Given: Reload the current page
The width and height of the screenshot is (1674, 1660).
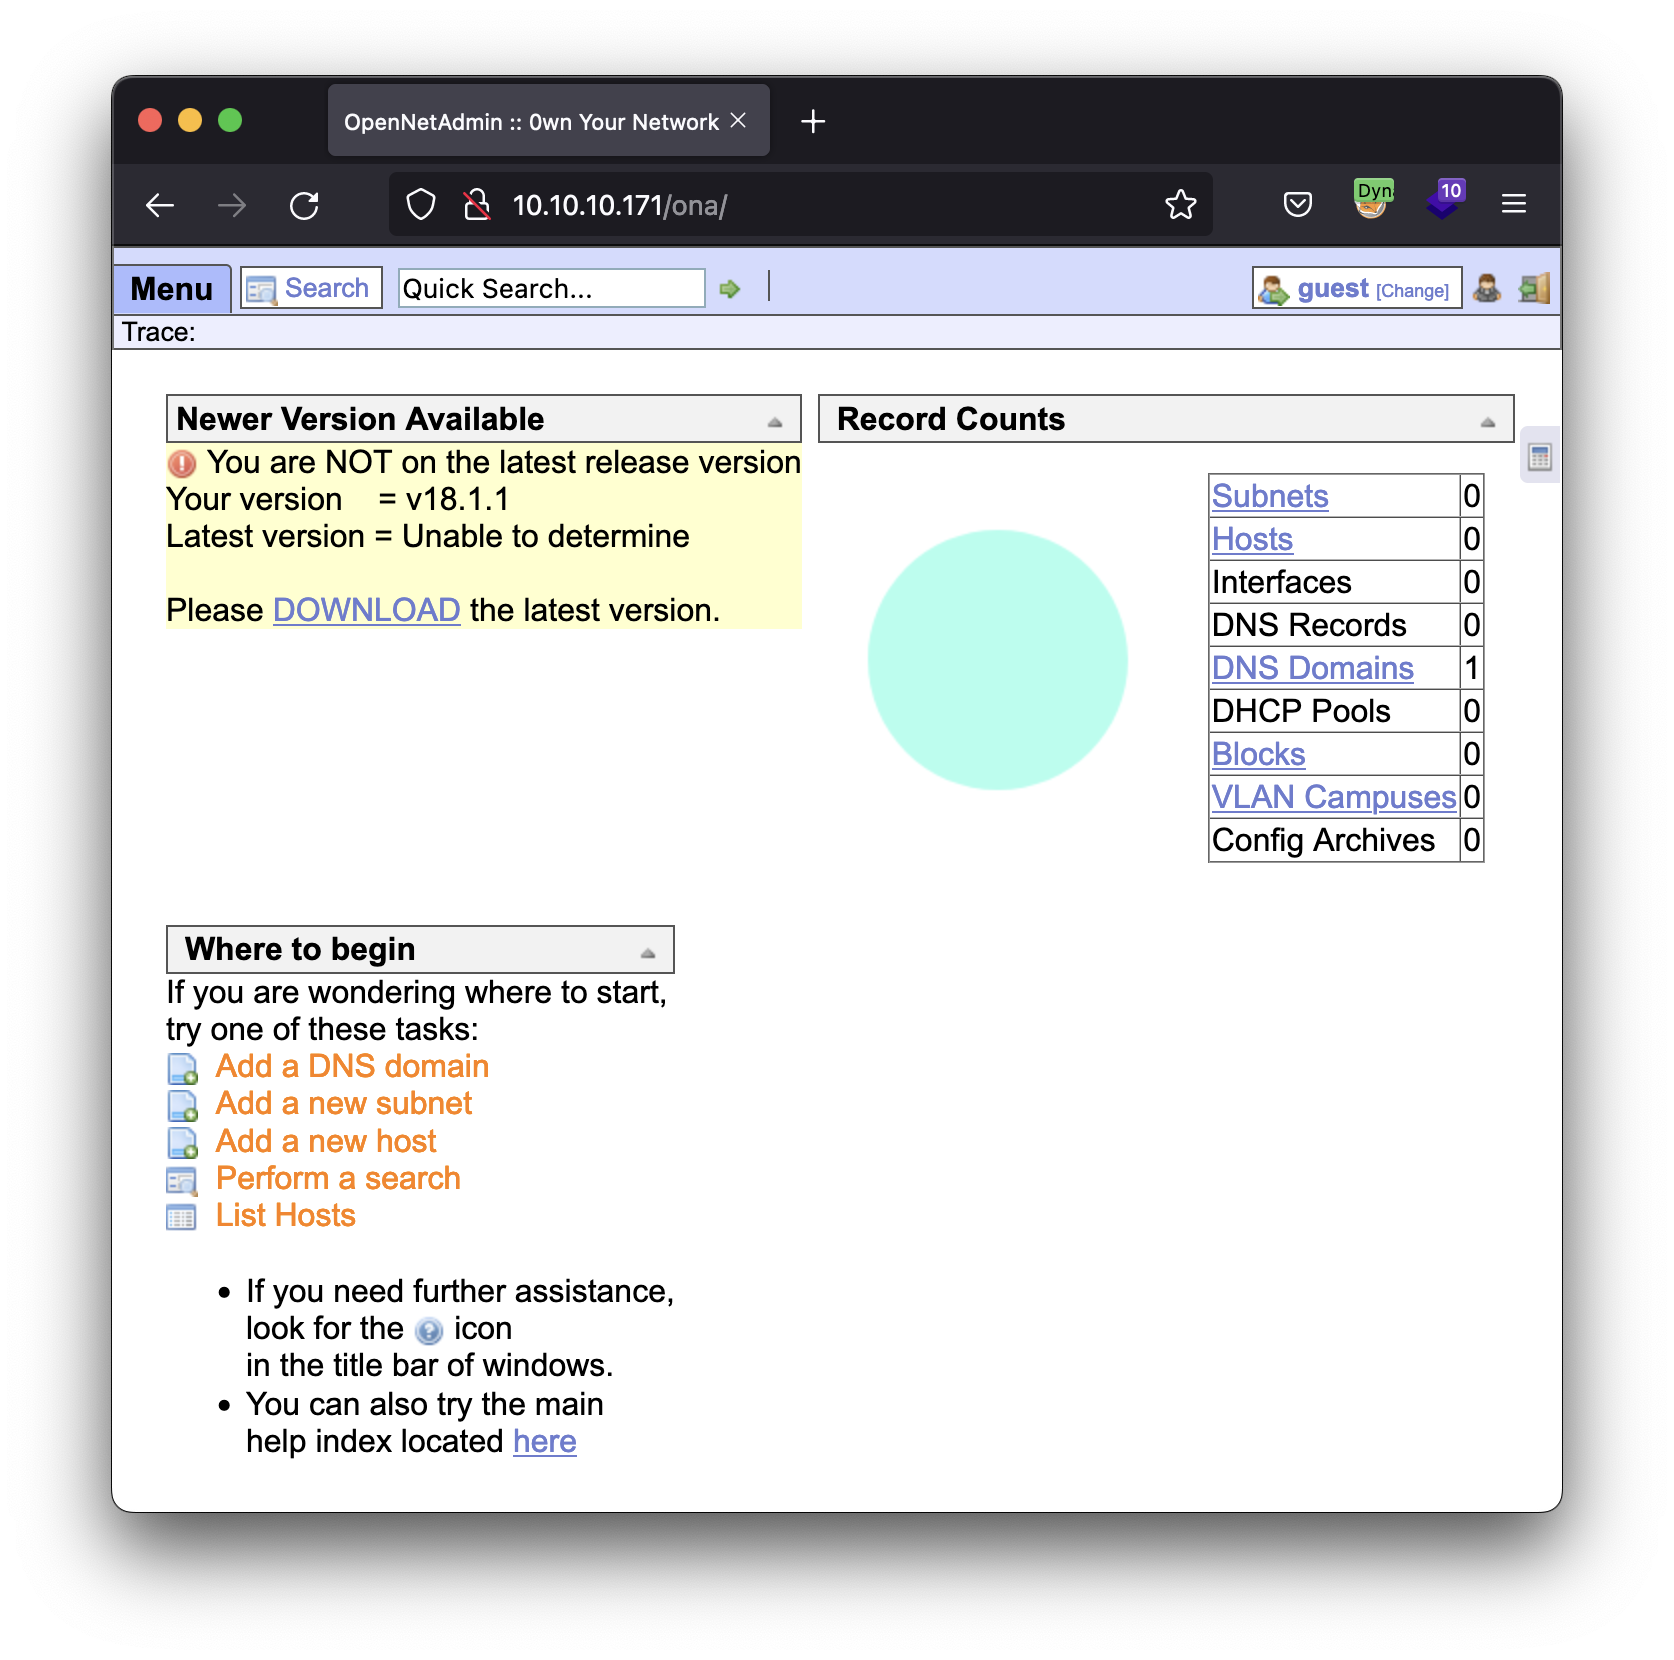Looking at the screenshot, I should [x=304, y=206].
